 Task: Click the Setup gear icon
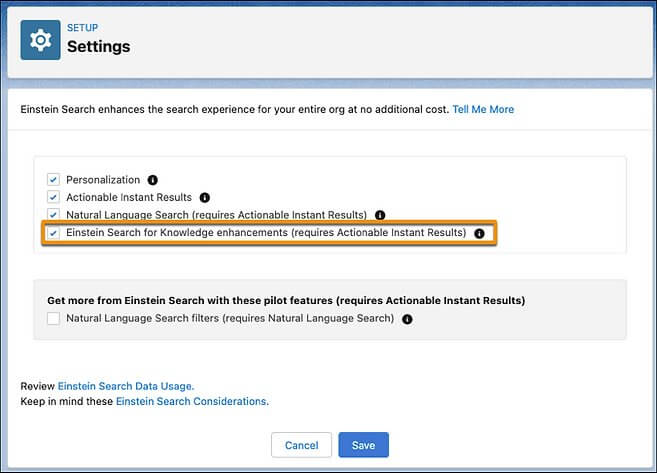pos(40,39)
